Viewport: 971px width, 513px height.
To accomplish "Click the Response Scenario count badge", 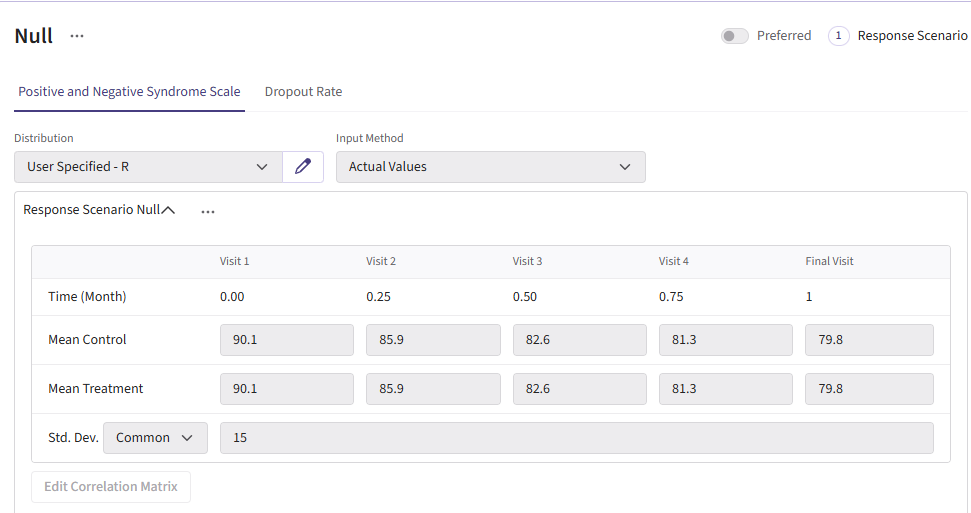I will pos(839,36).
